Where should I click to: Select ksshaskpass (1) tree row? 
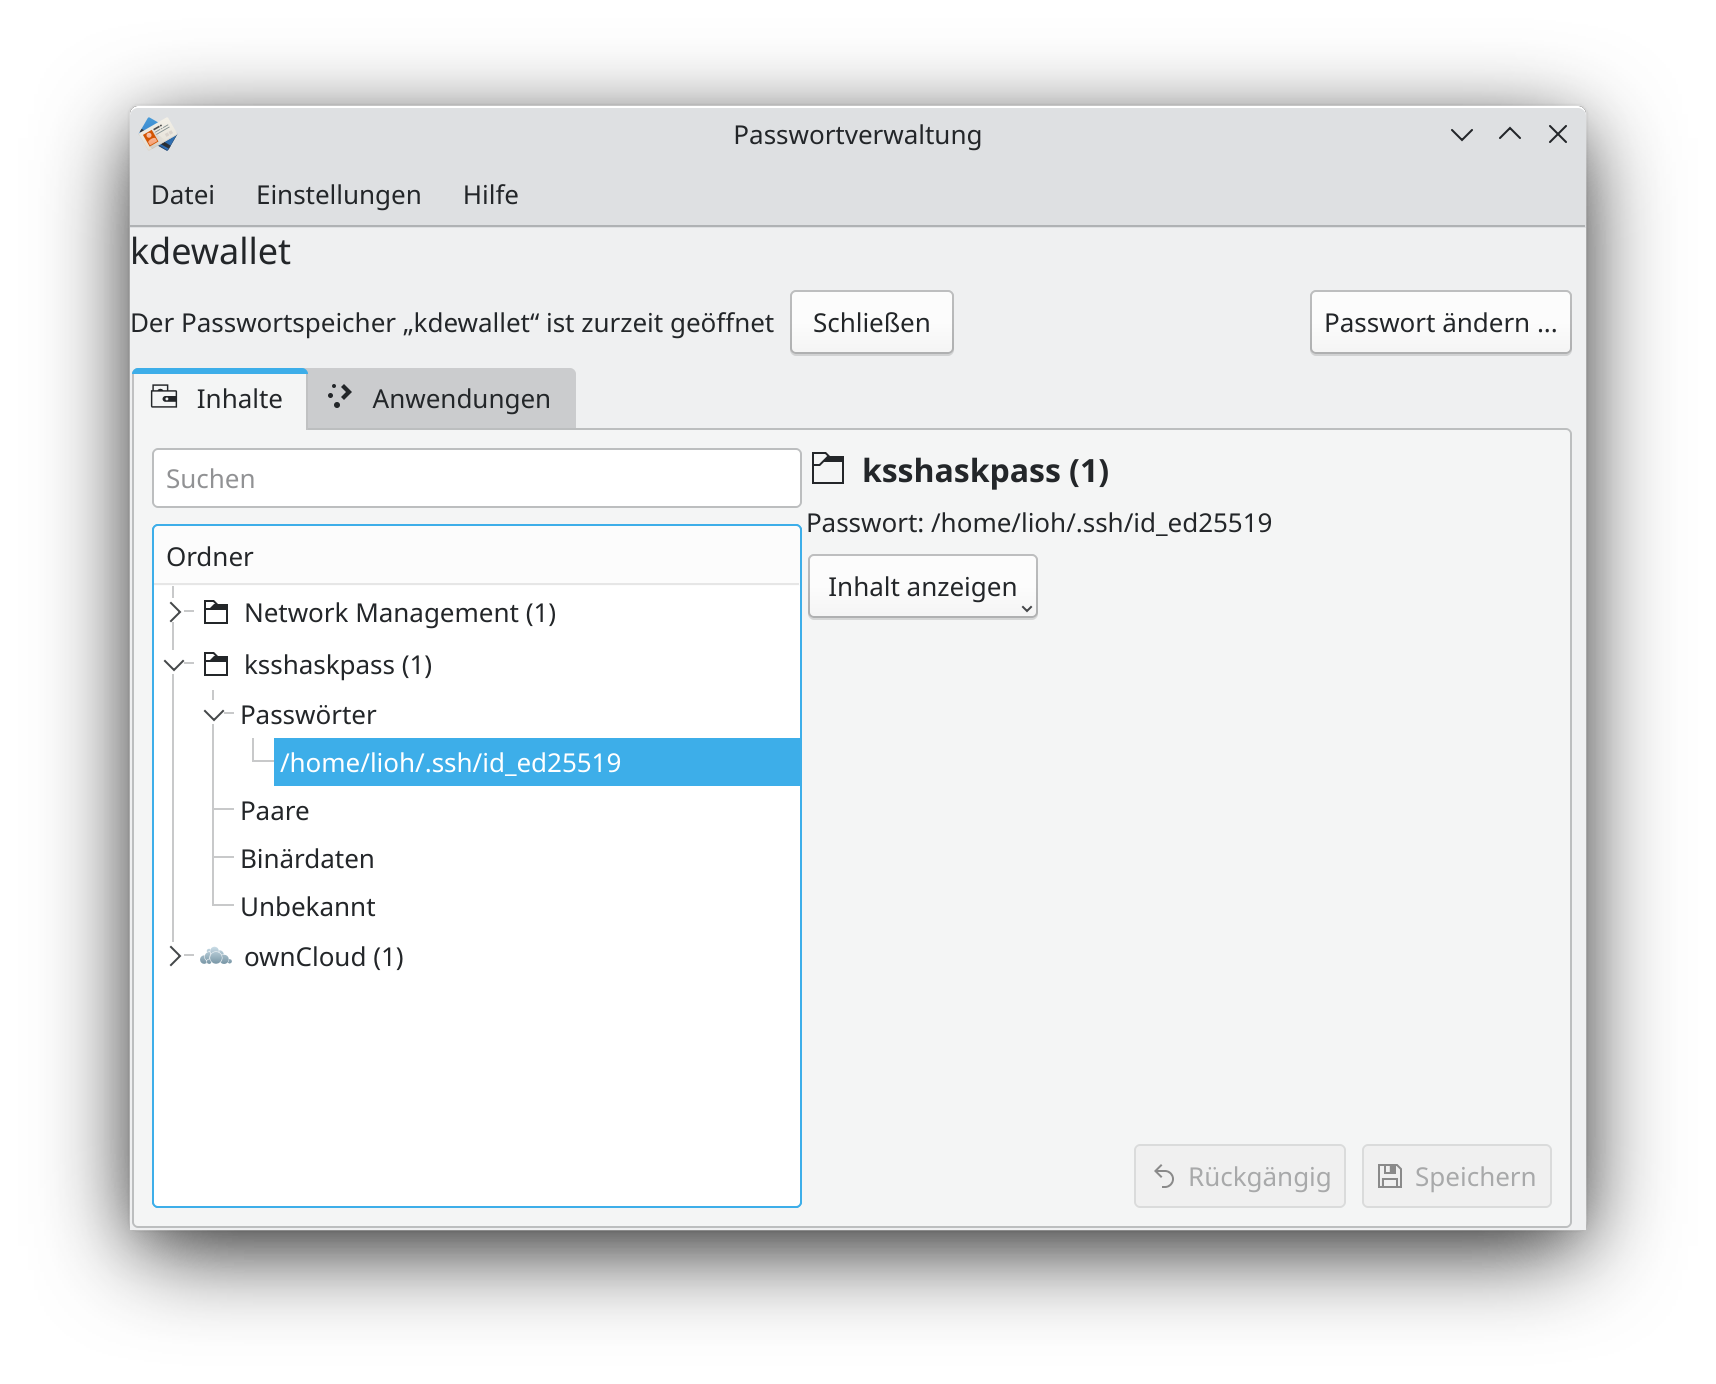338,665
